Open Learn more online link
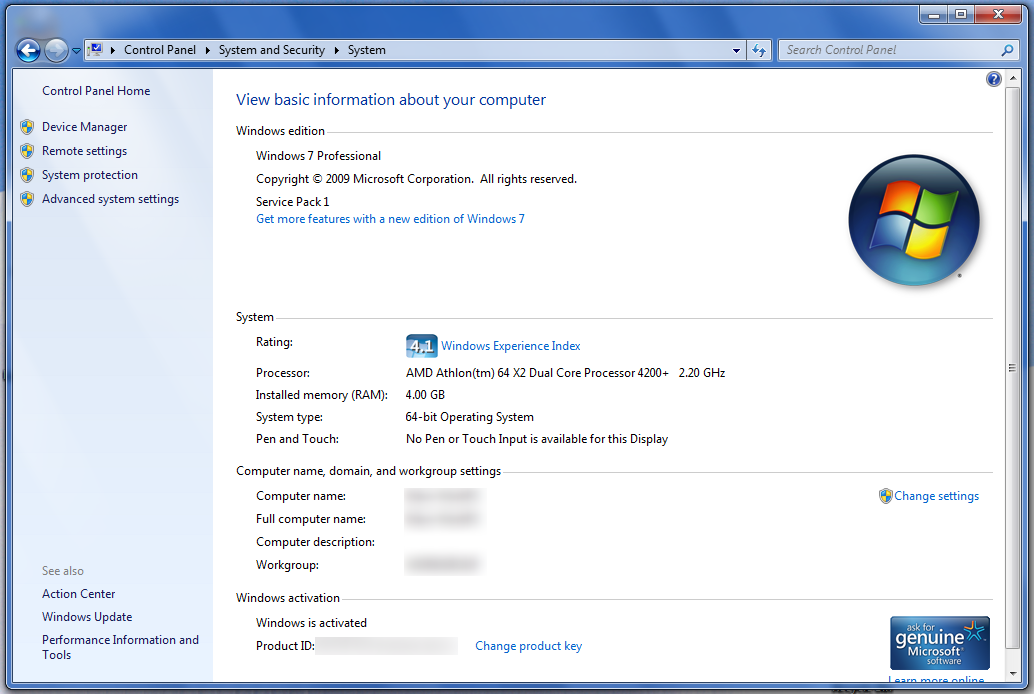Screen dimensions: 1034x694 pyautogui.click(x=936, y=679)
